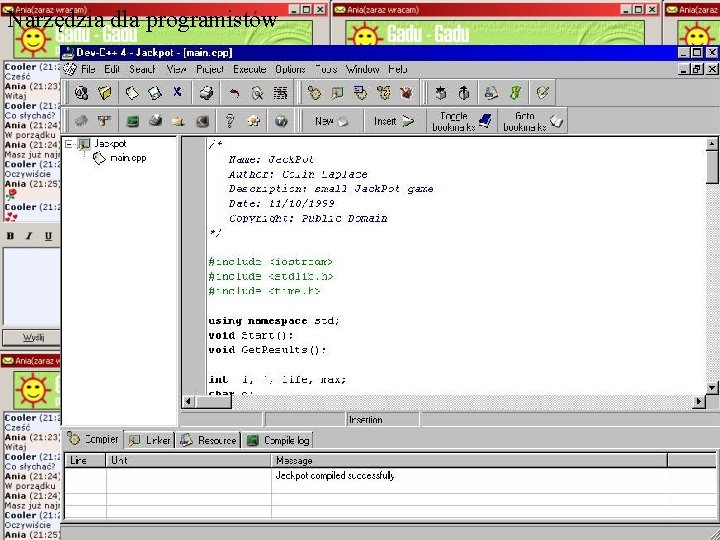Screen dimensions: 720x540
Task: Open the New dropdown button in toolbar
Action: point(332,121)
